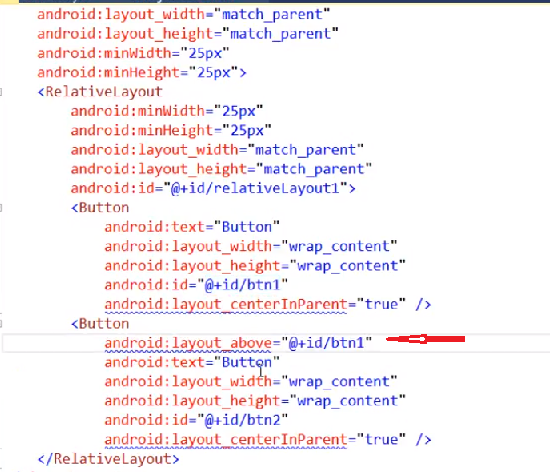Click RelativeLayout's android:layout_height="match_parent" indented line
550x472 pixels.
(221, 169)
